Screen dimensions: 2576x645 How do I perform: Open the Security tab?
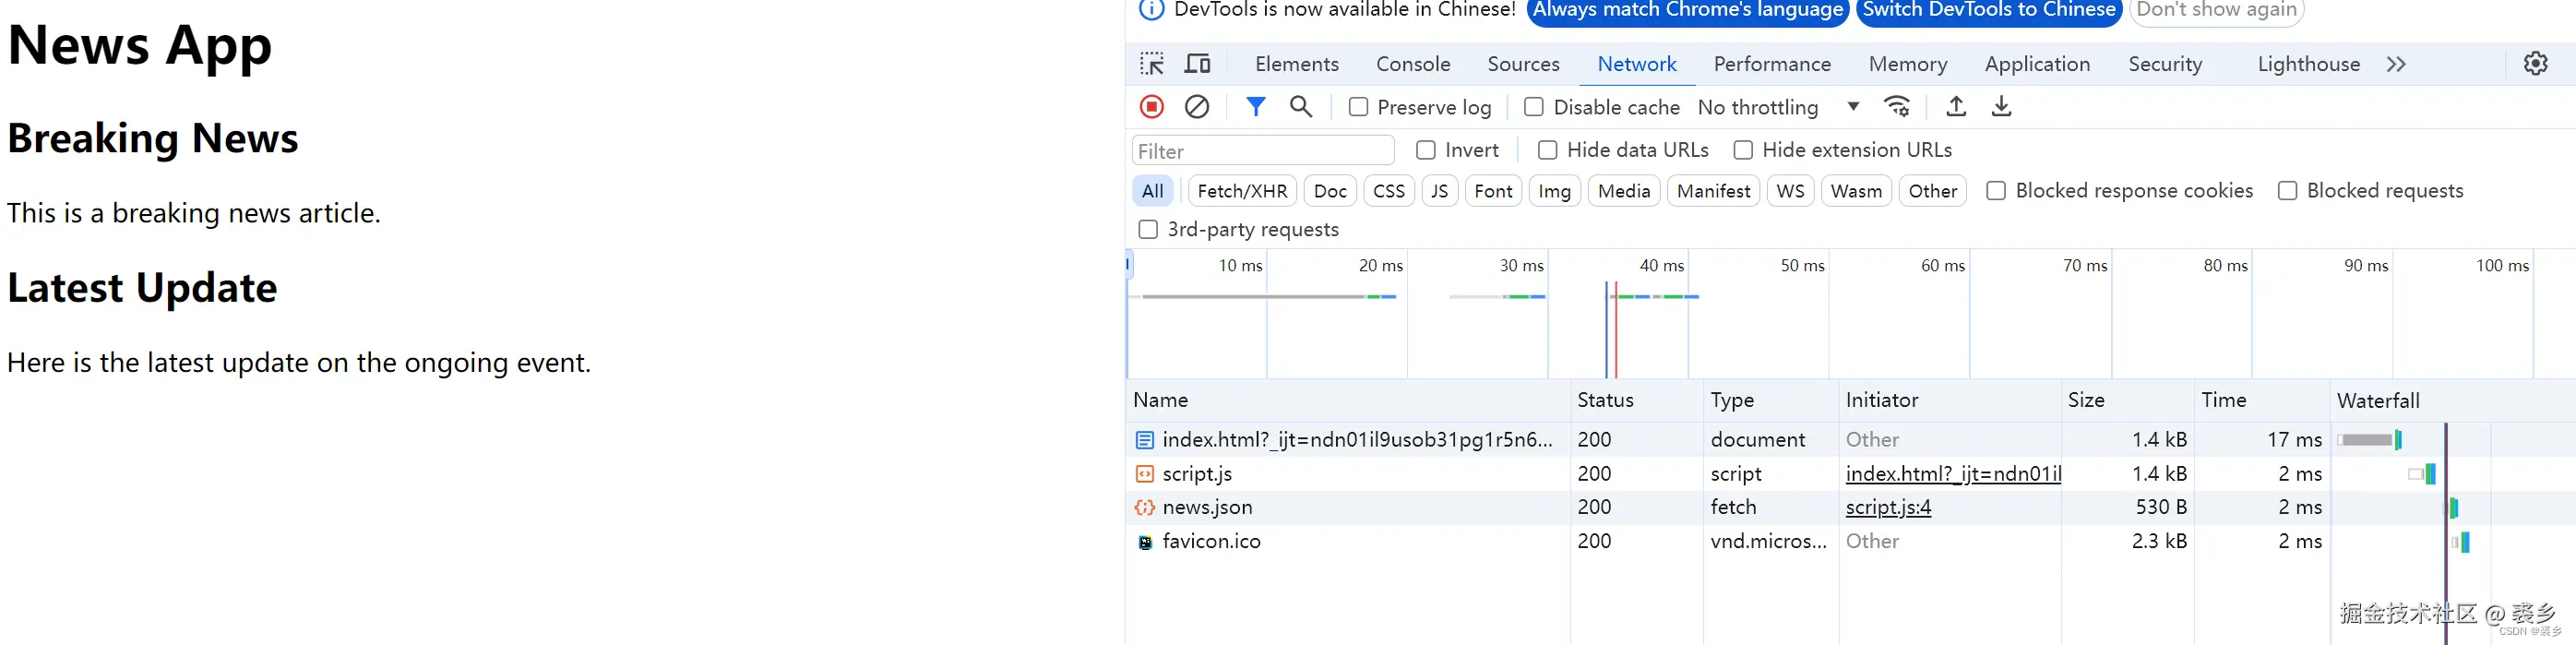(x=2165, y=64)
